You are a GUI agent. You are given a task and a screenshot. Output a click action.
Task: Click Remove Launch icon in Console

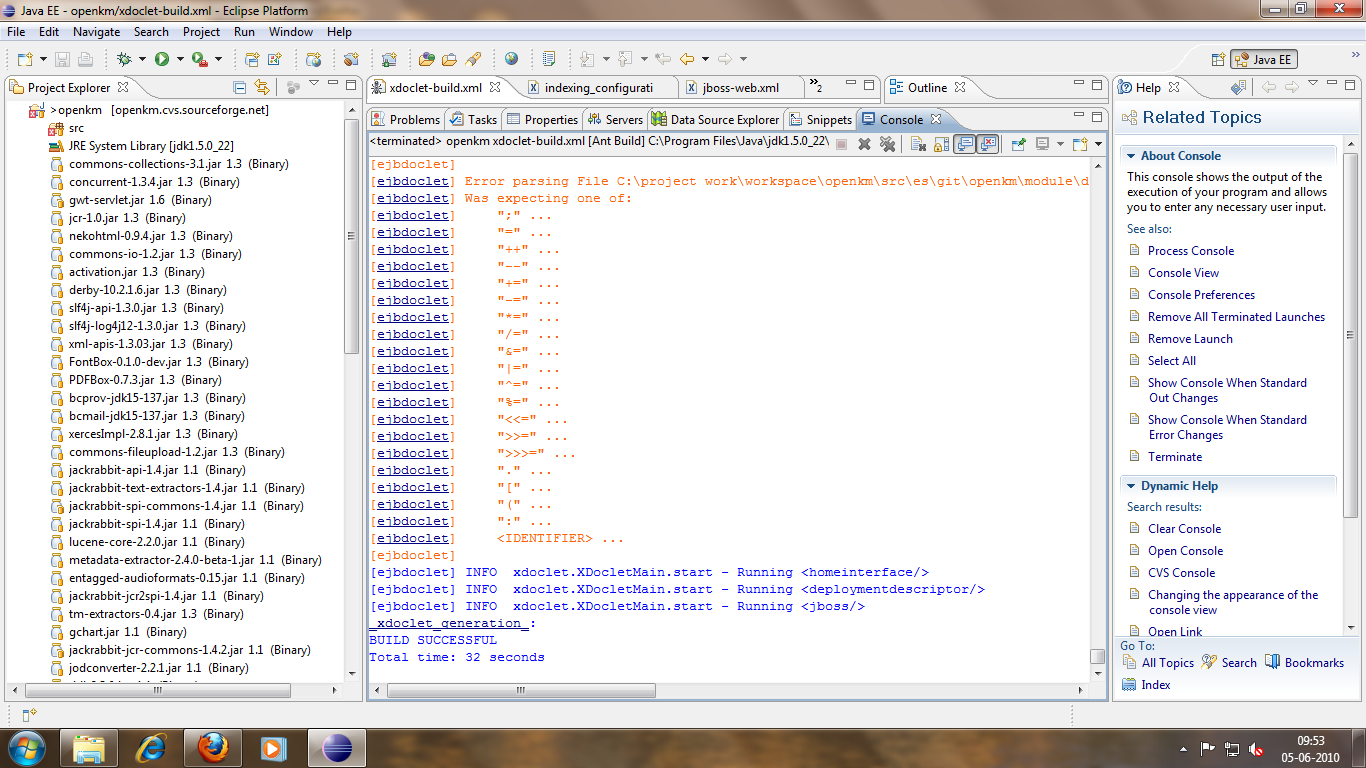coord(864,144)
